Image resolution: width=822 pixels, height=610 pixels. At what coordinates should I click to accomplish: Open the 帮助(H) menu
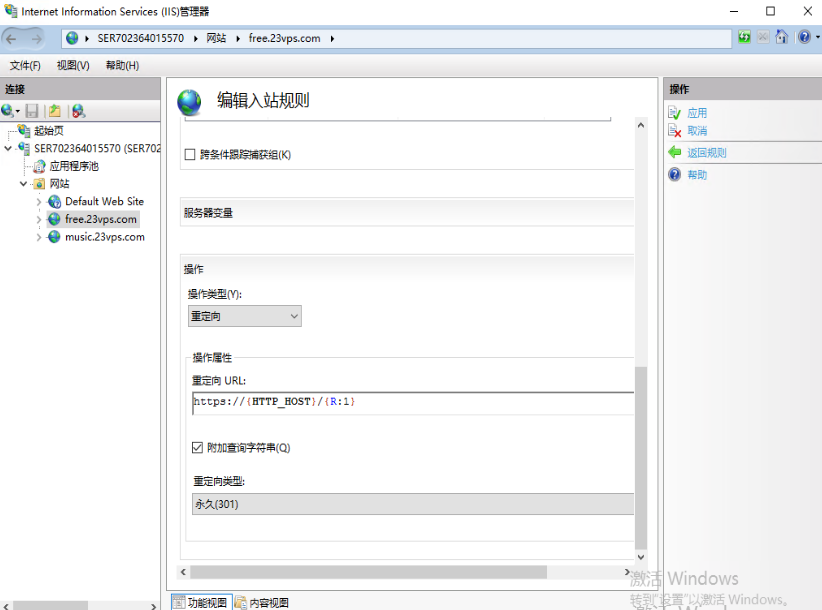[122, 66]
